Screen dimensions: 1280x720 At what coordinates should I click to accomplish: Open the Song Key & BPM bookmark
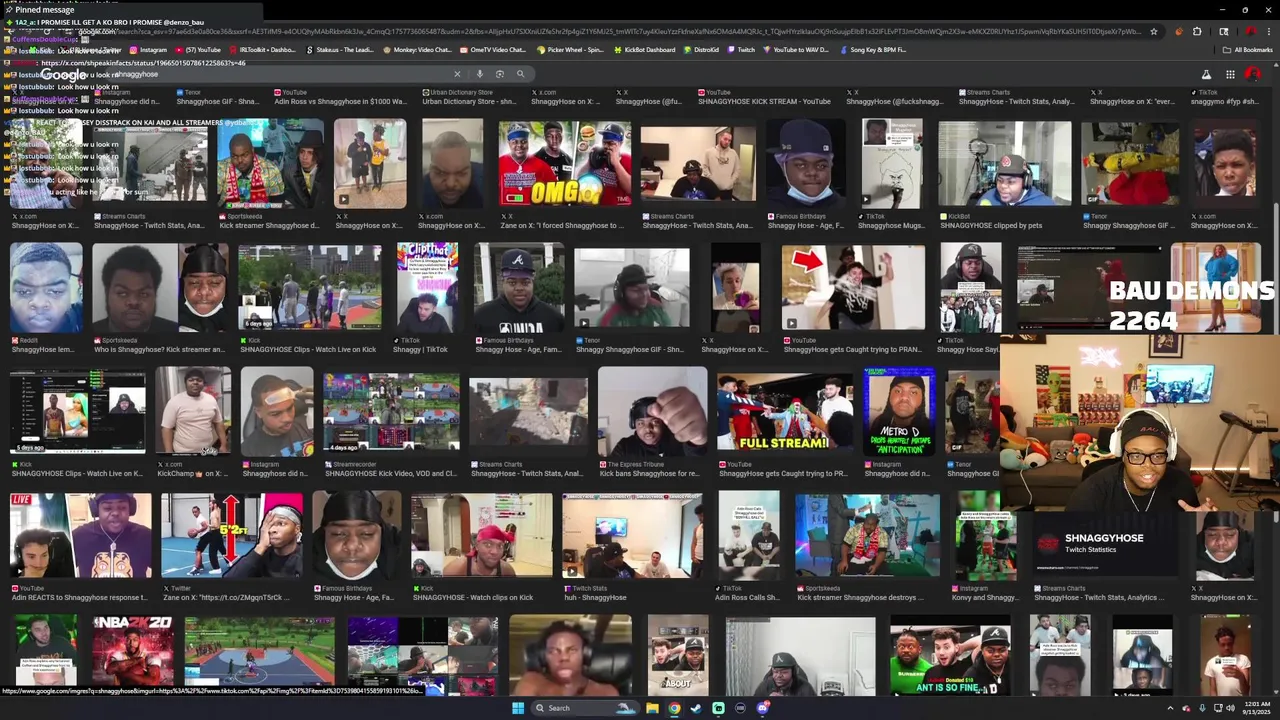point(872,49)
